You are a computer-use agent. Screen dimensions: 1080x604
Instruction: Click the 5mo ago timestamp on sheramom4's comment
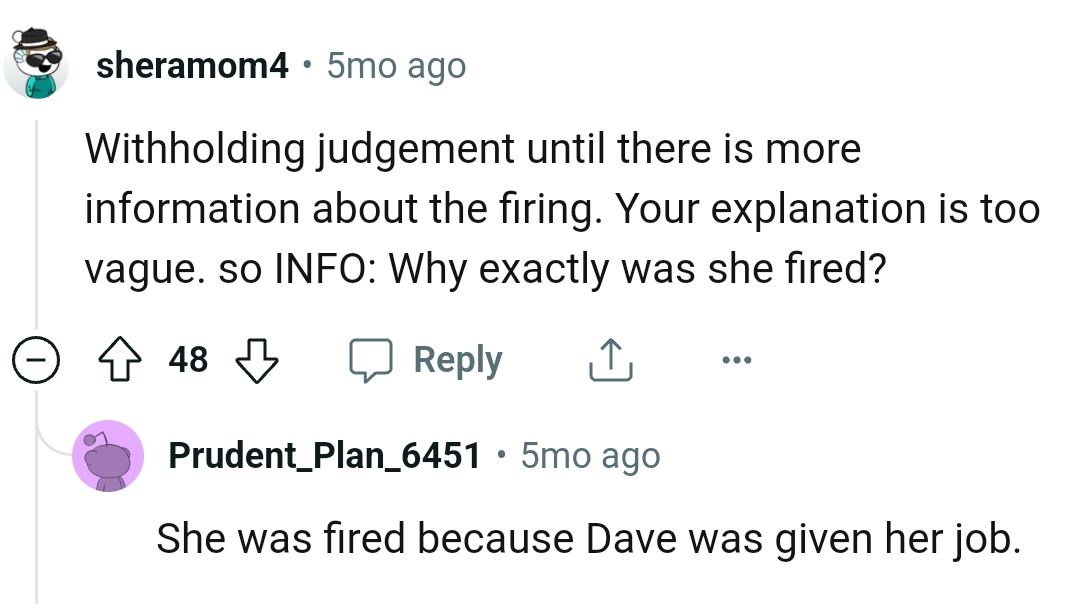tap(395, 65)
